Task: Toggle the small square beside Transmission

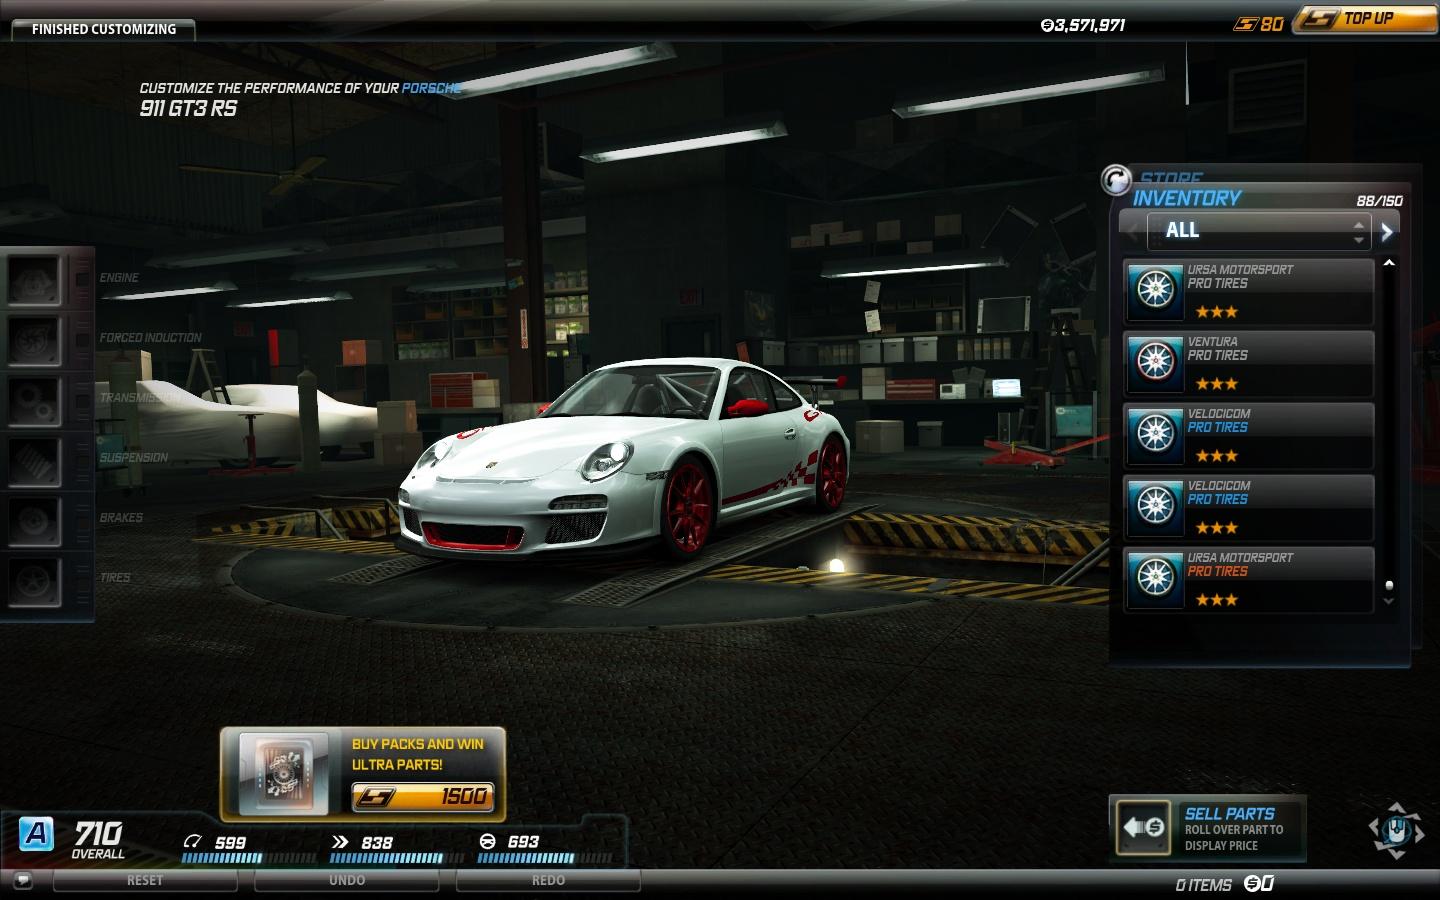Action: point(82,399)
